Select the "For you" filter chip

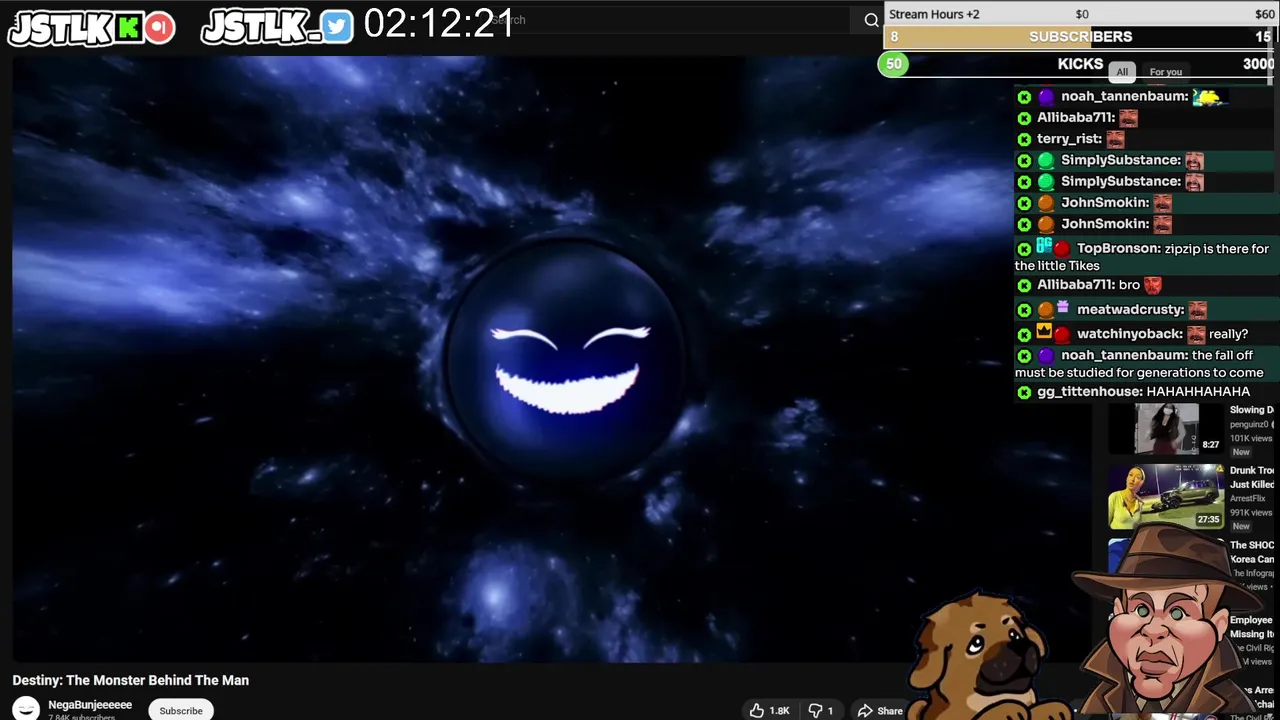coord(1165,72)
